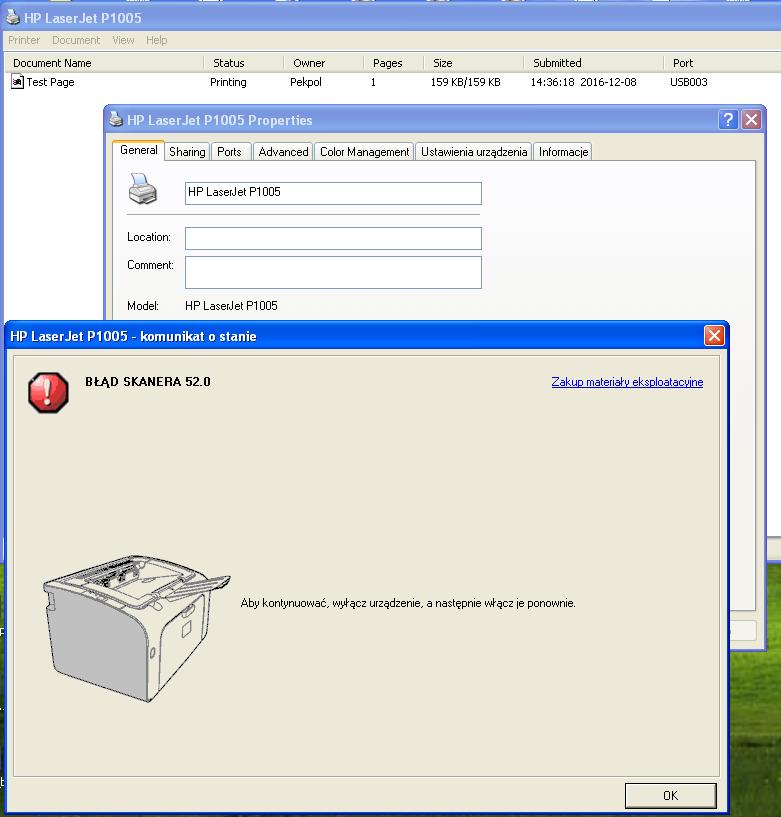Viewport: 781px width, 817px height.
Task: Open the View menu
Action: [123, 40]
